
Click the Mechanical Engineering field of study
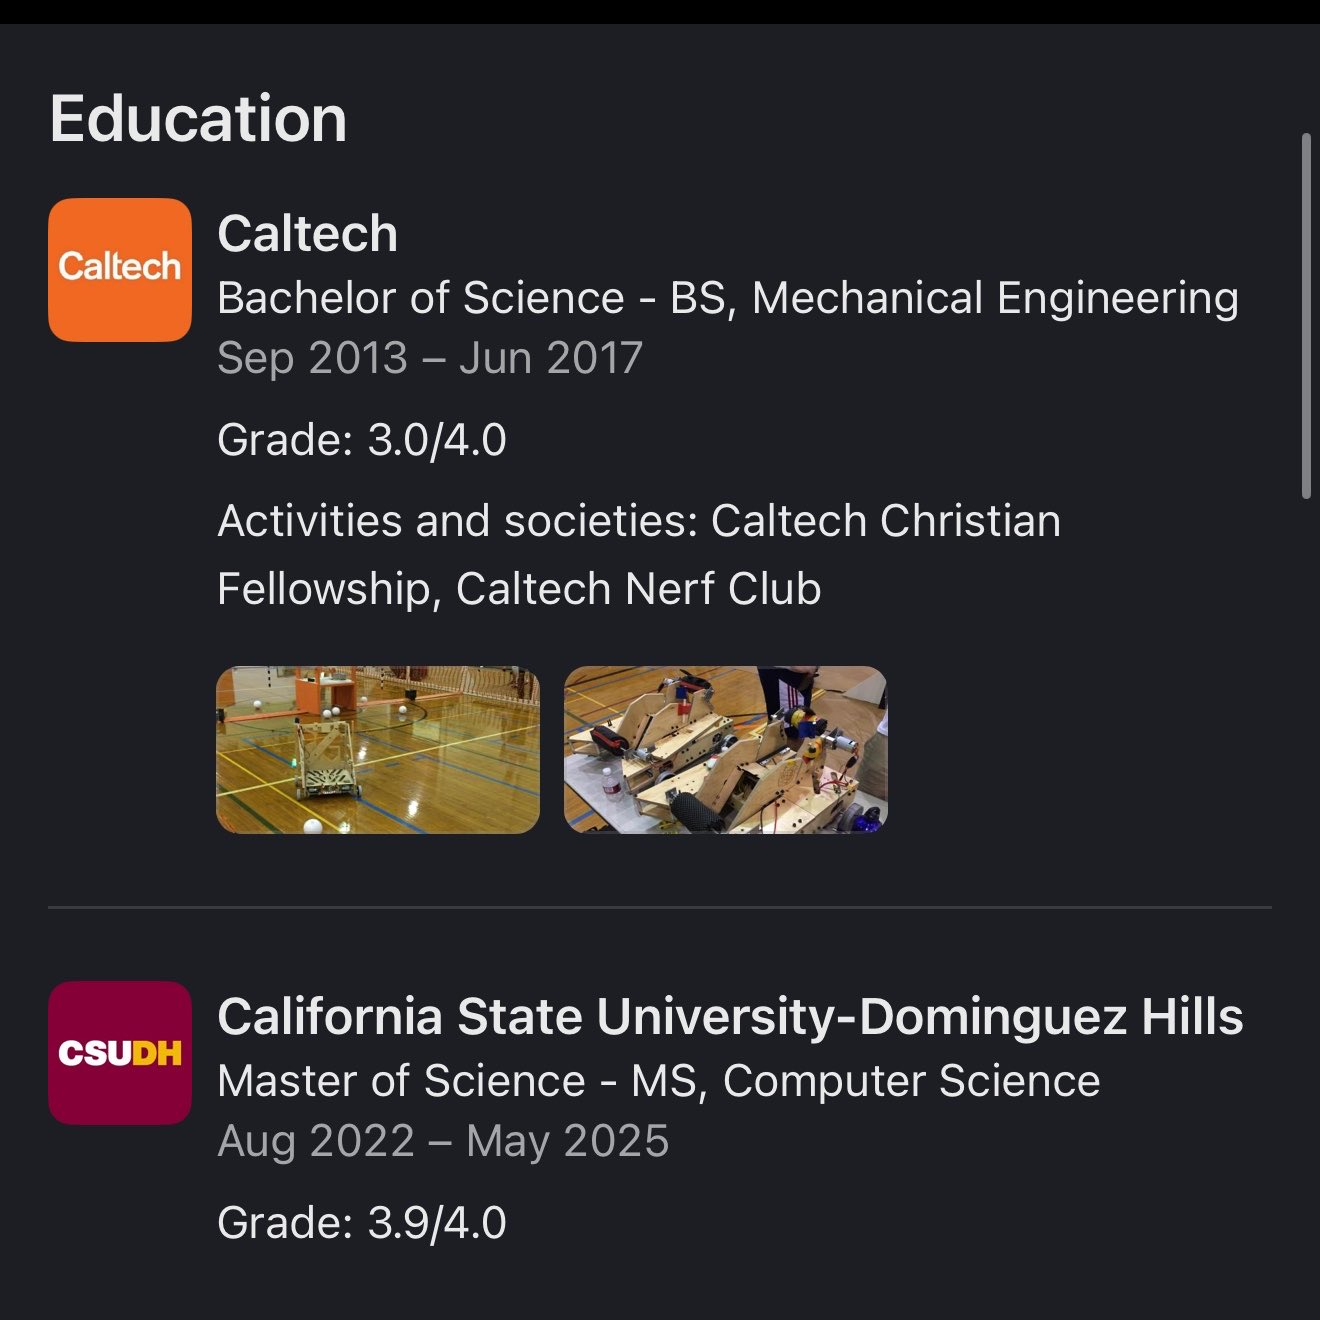pyautogui.click(x=995, y=298)
